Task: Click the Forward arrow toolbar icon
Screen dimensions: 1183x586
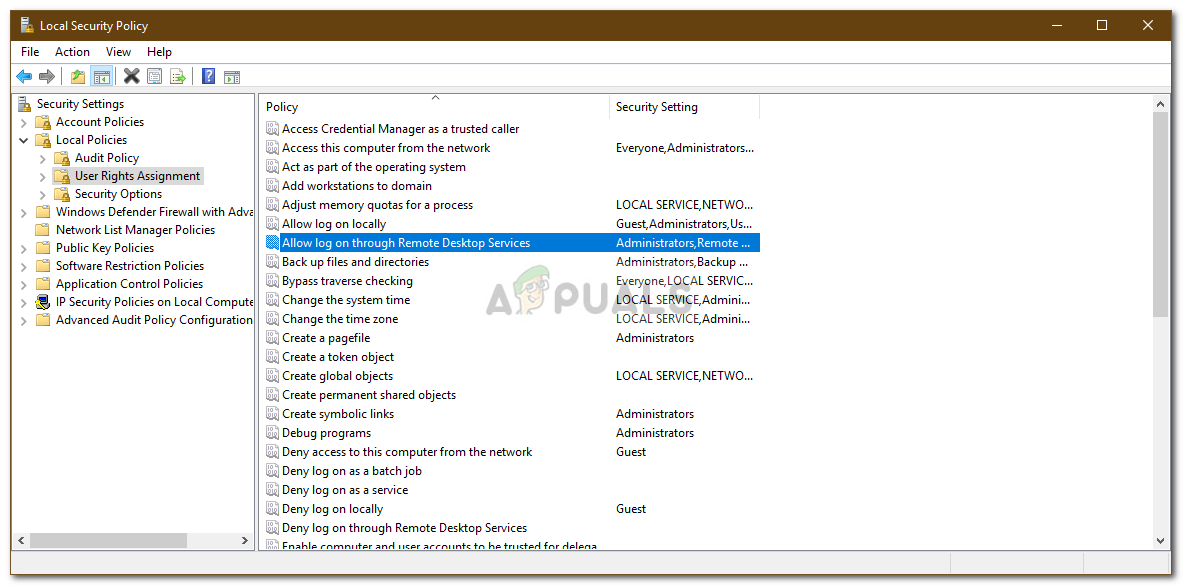Action: pos(47,76)
